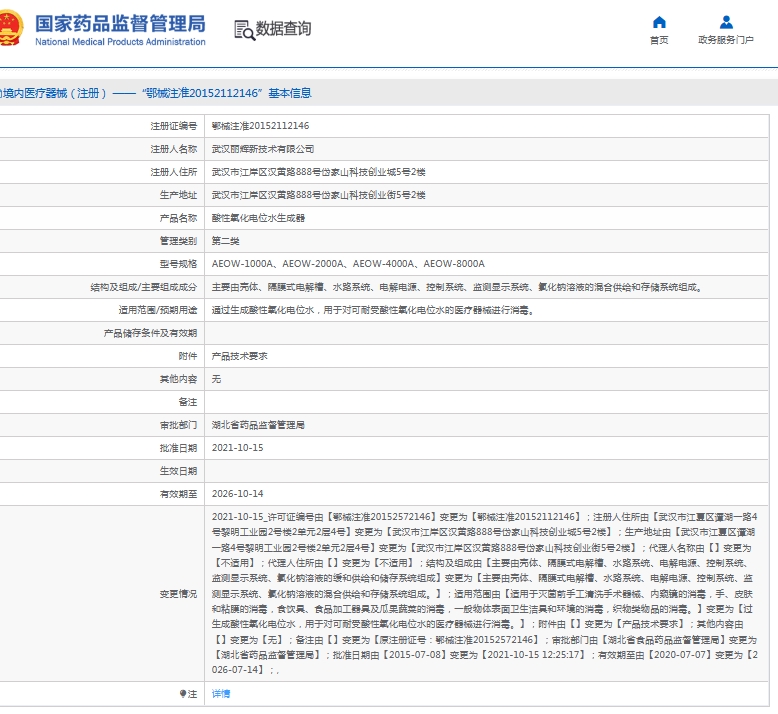The height and width of the screenshot is (714, 778).
Task: Select the 注册人住所 address value
Action: point(319,172)
